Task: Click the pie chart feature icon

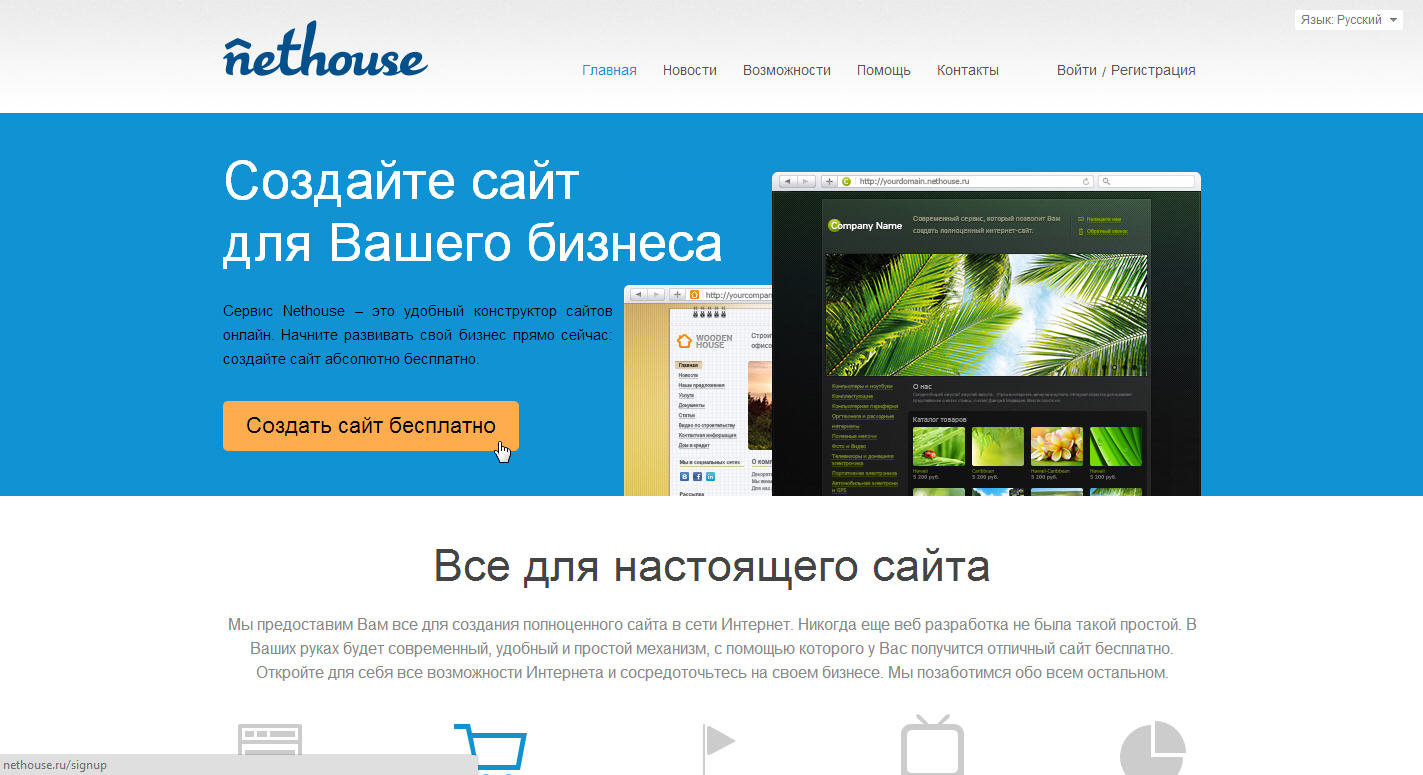Action: tap(1152, 749)
